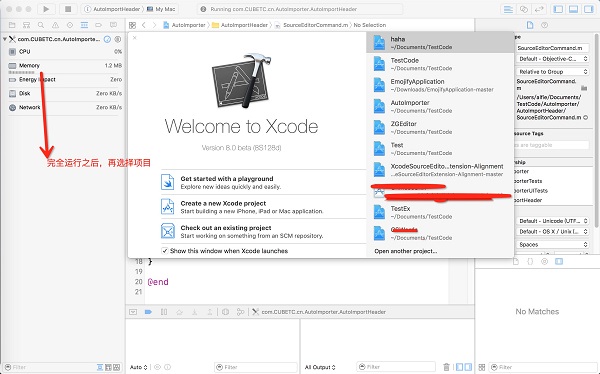This screenshot has height=374, width=600.
Task: Select the Memory gauge in debug navigator
Action: 65,66
